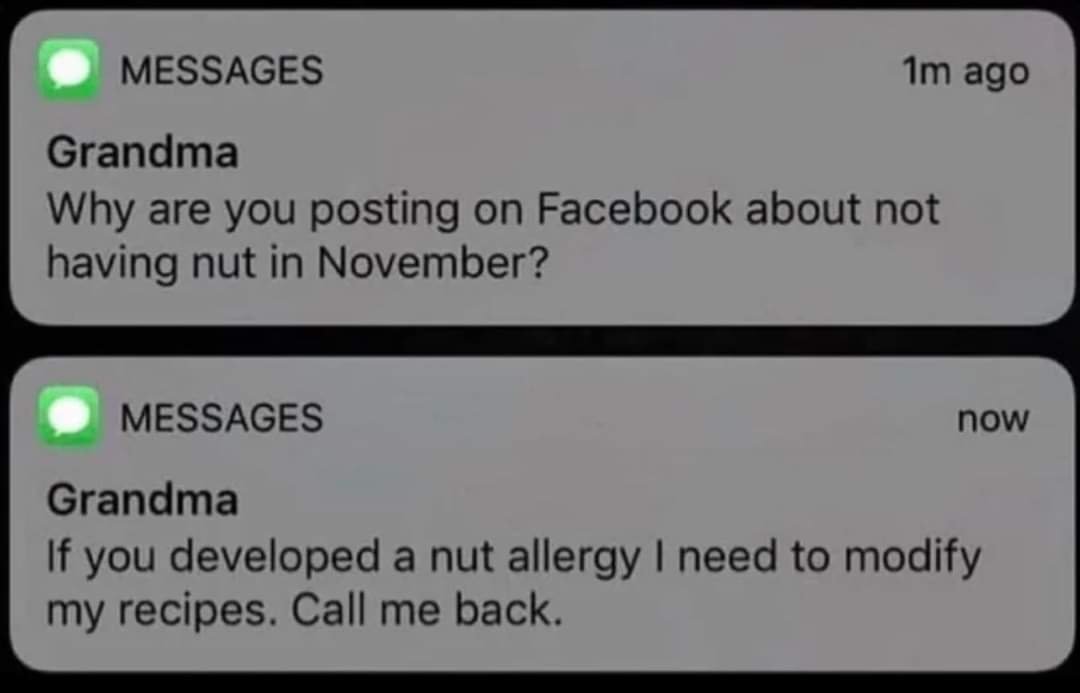
Task: Select the Grandma sender name in first notification
Action: coord(143,152)
